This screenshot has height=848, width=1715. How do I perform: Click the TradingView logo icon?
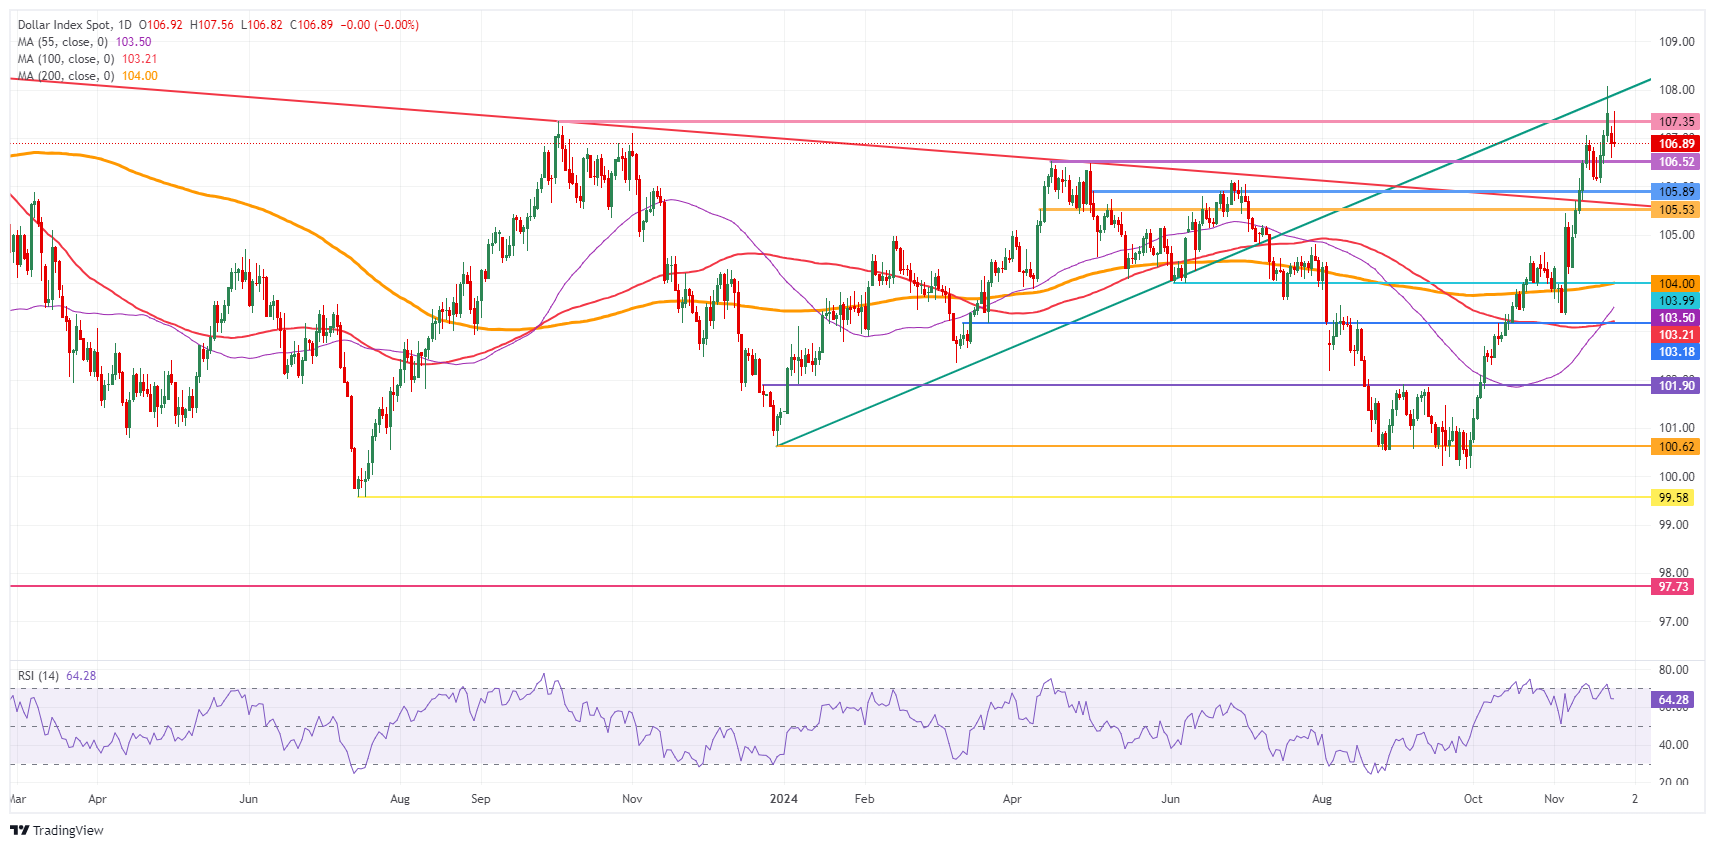[19, 830]
